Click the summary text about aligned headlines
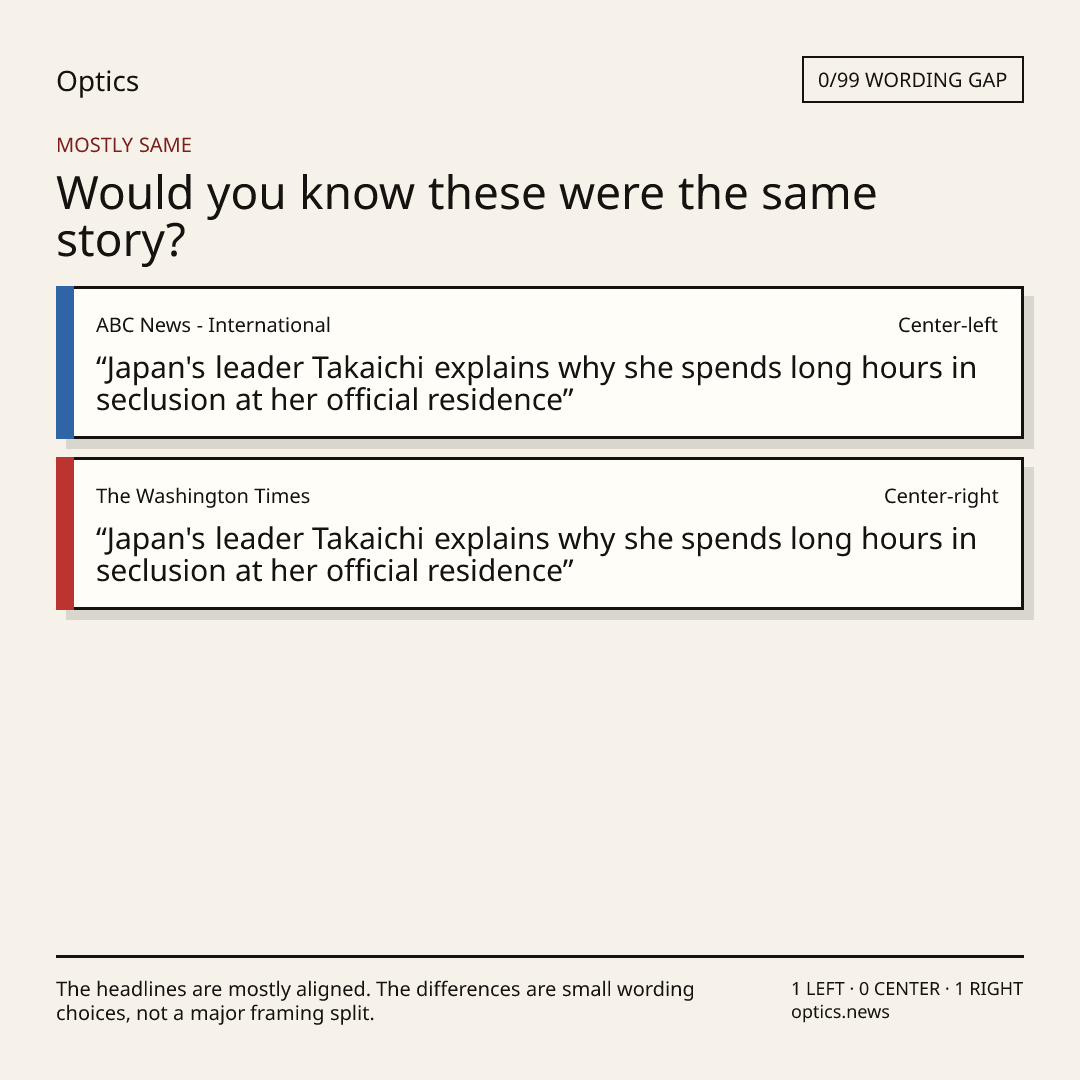 pyautogui.click(x=375, y=1001)
